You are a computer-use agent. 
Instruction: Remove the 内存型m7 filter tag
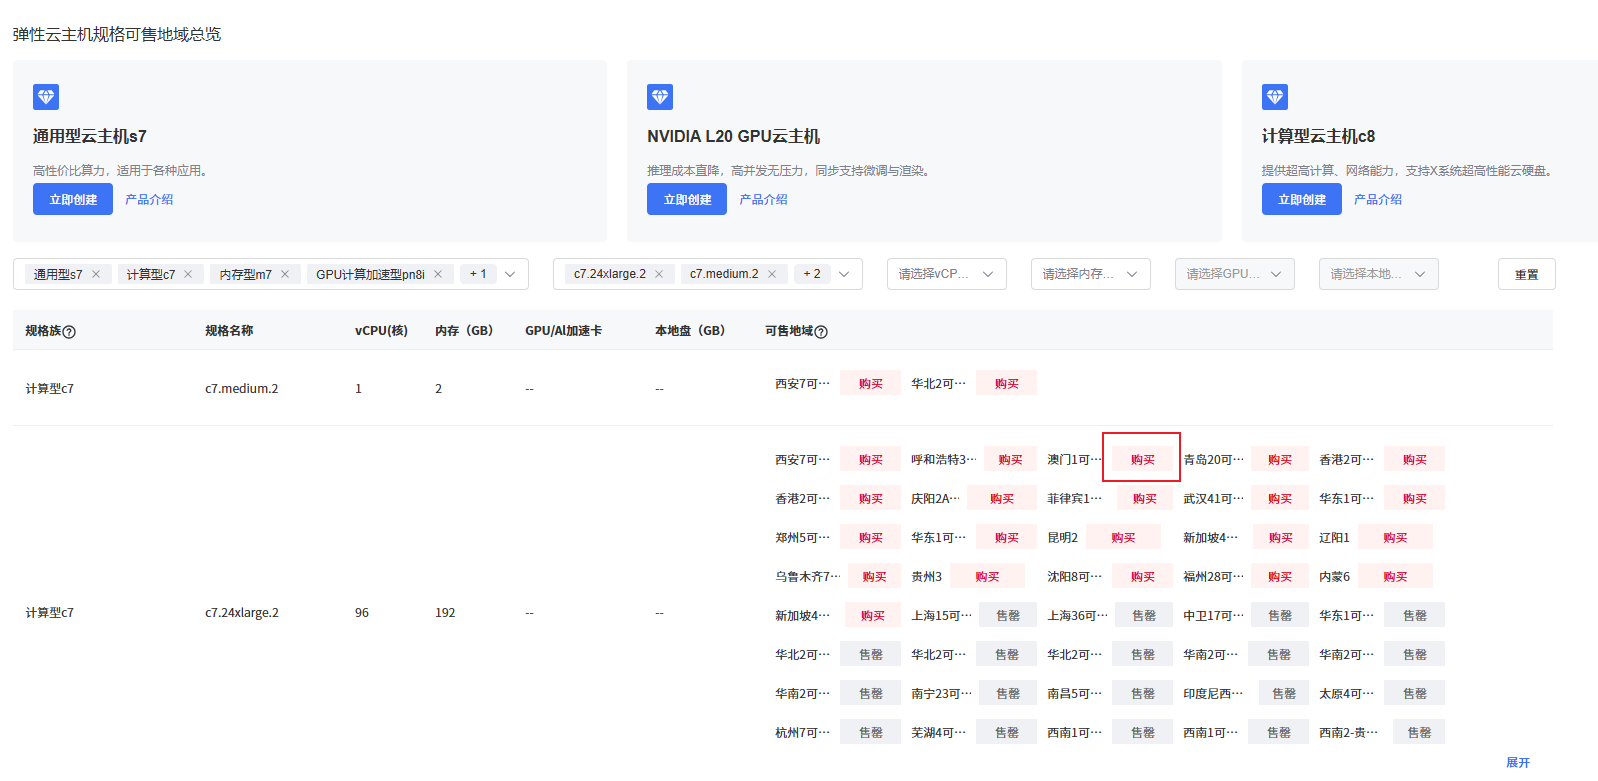[x=285, y=274]
